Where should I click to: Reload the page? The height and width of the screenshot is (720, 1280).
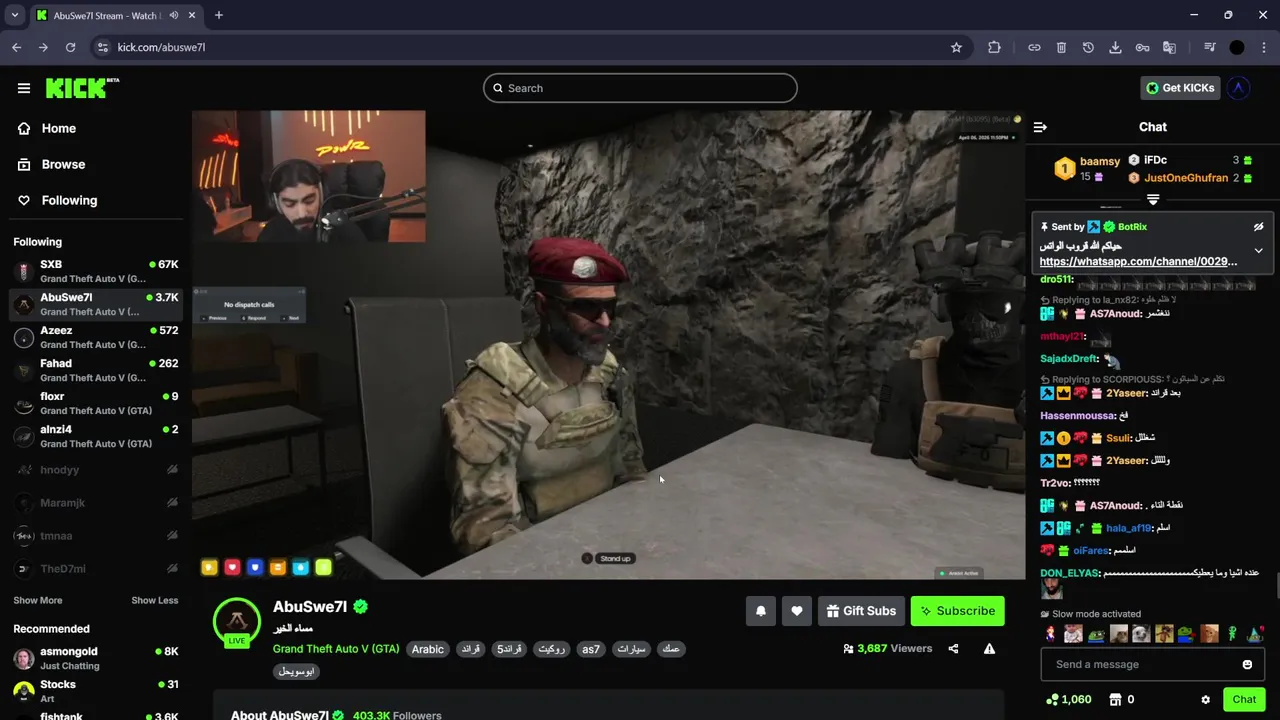(70, 47)
